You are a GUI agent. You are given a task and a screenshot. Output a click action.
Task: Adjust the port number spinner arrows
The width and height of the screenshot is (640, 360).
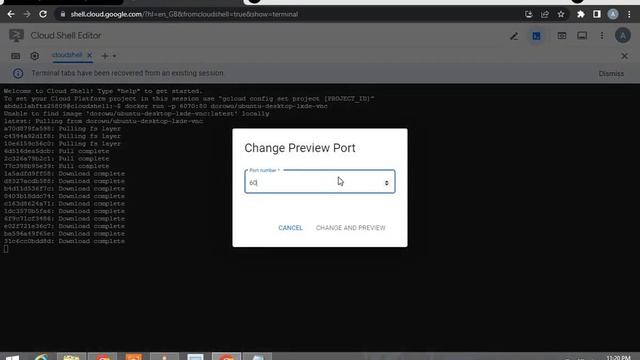(x=387, y=183)
